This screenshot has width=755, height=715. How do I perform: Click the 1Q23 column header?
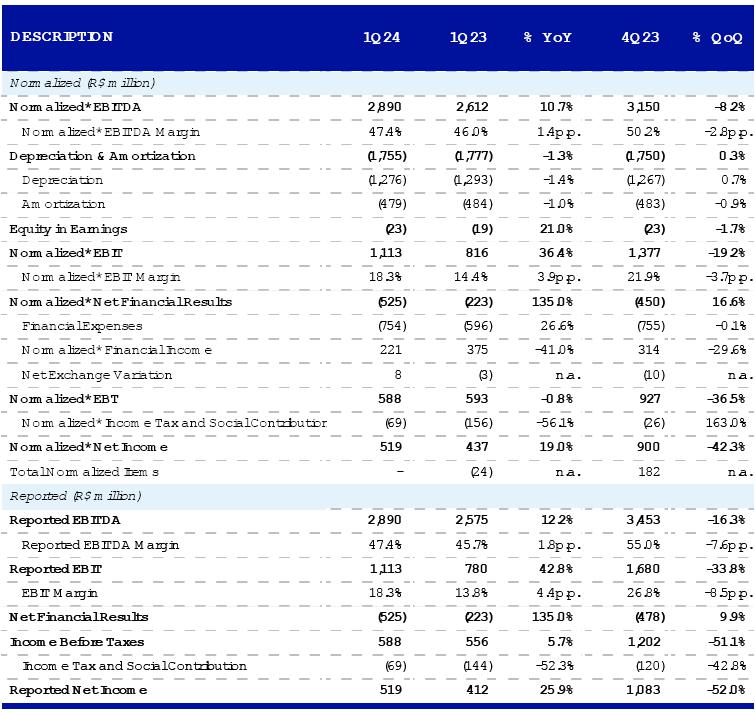click(x=468, y=38)
